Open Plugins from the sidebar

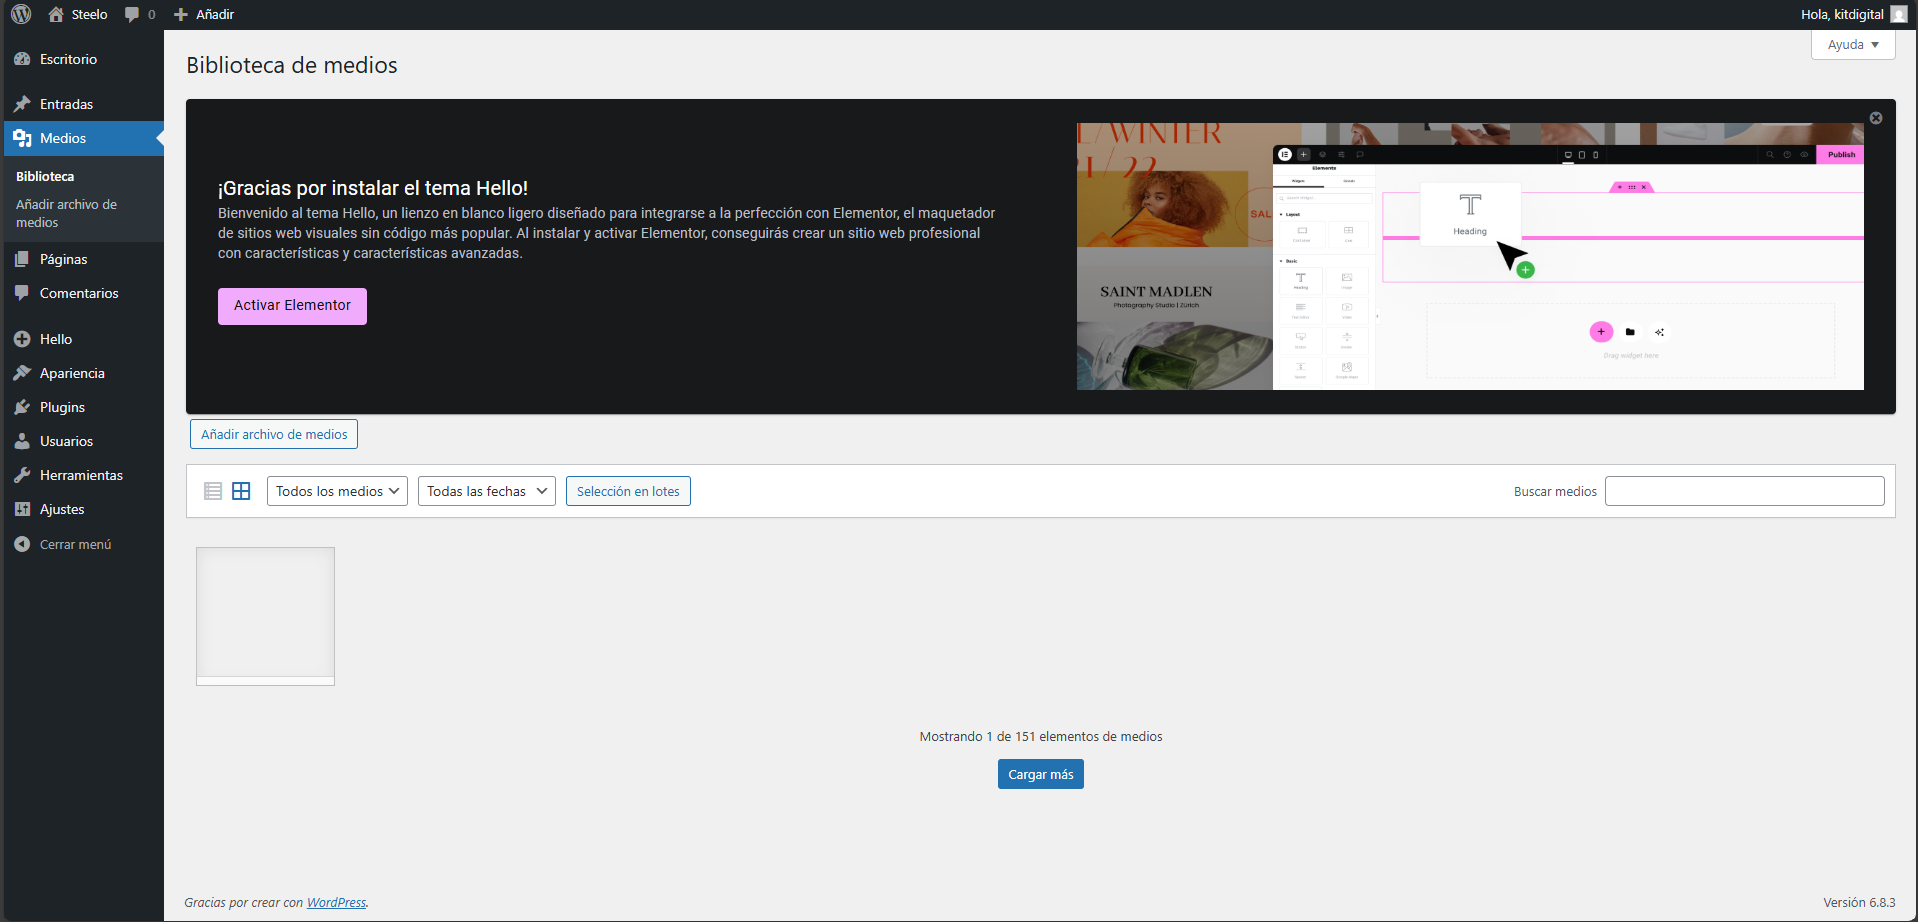(62, 407)
